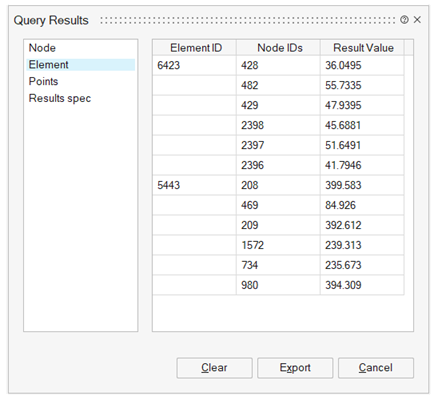
Task: Select node ID cell 2396
Action: click(278, 165)
